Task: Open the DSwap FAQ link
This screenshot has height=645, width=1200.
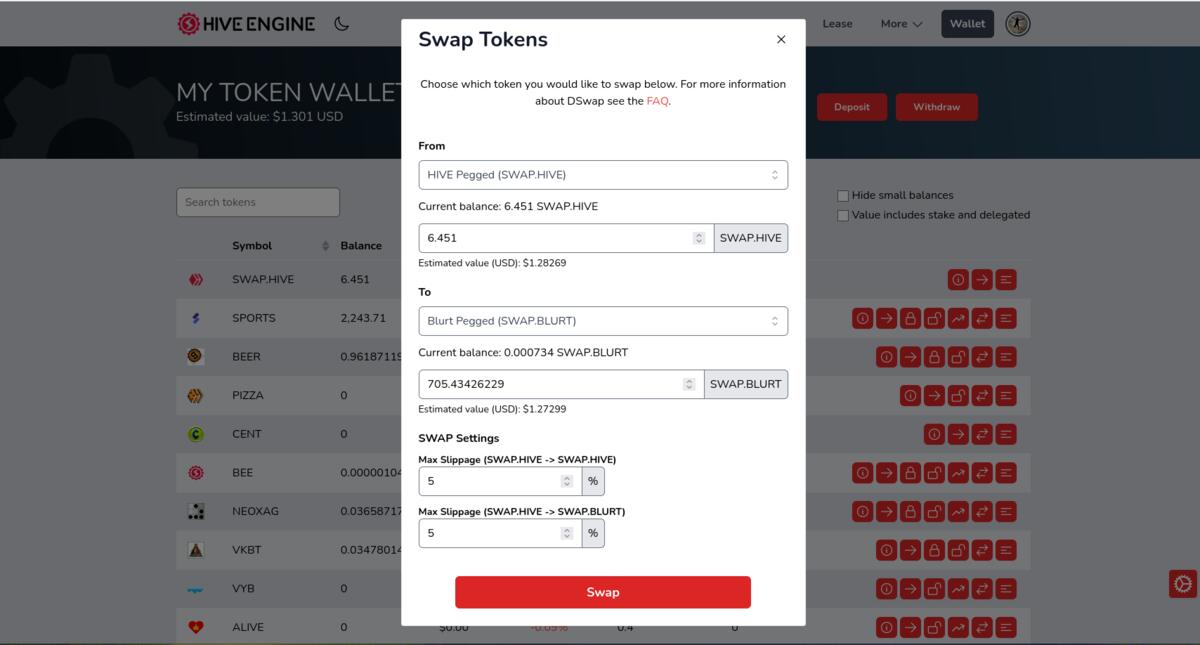Action: 657,101
